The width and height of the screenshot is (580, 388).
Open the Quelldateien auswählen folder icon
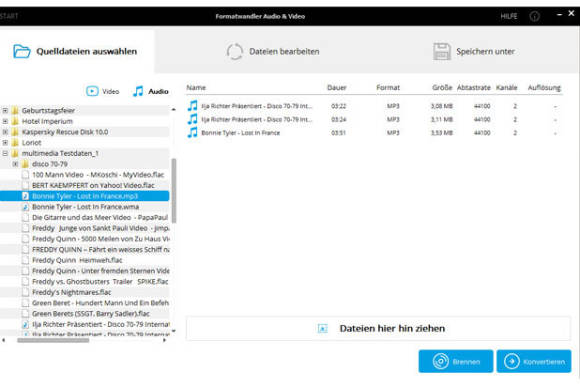coord(21,51)
